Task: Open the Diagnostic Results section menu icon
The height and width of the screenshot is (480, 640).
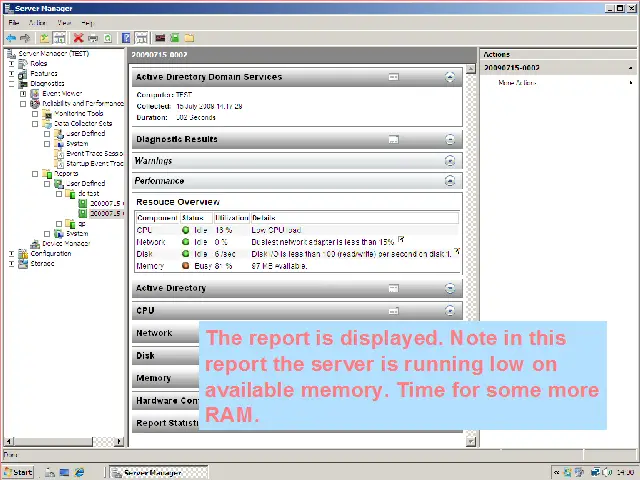Action: click(393, 140)
